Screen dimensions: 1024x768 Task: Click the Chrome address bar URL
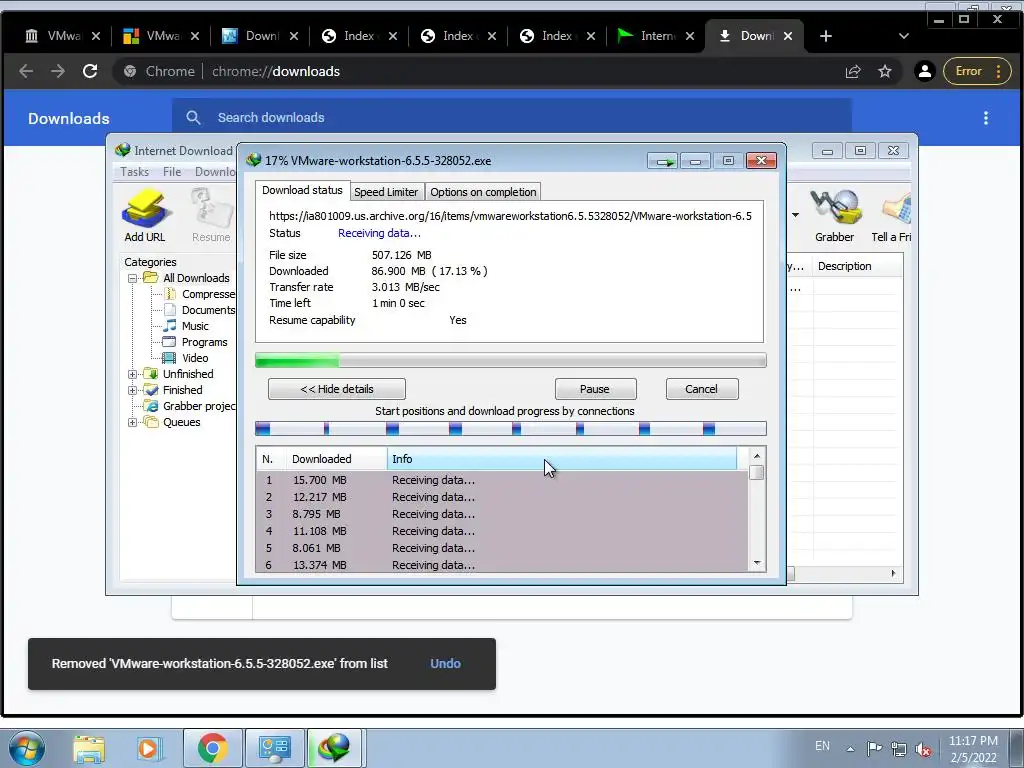click(276, 71)
